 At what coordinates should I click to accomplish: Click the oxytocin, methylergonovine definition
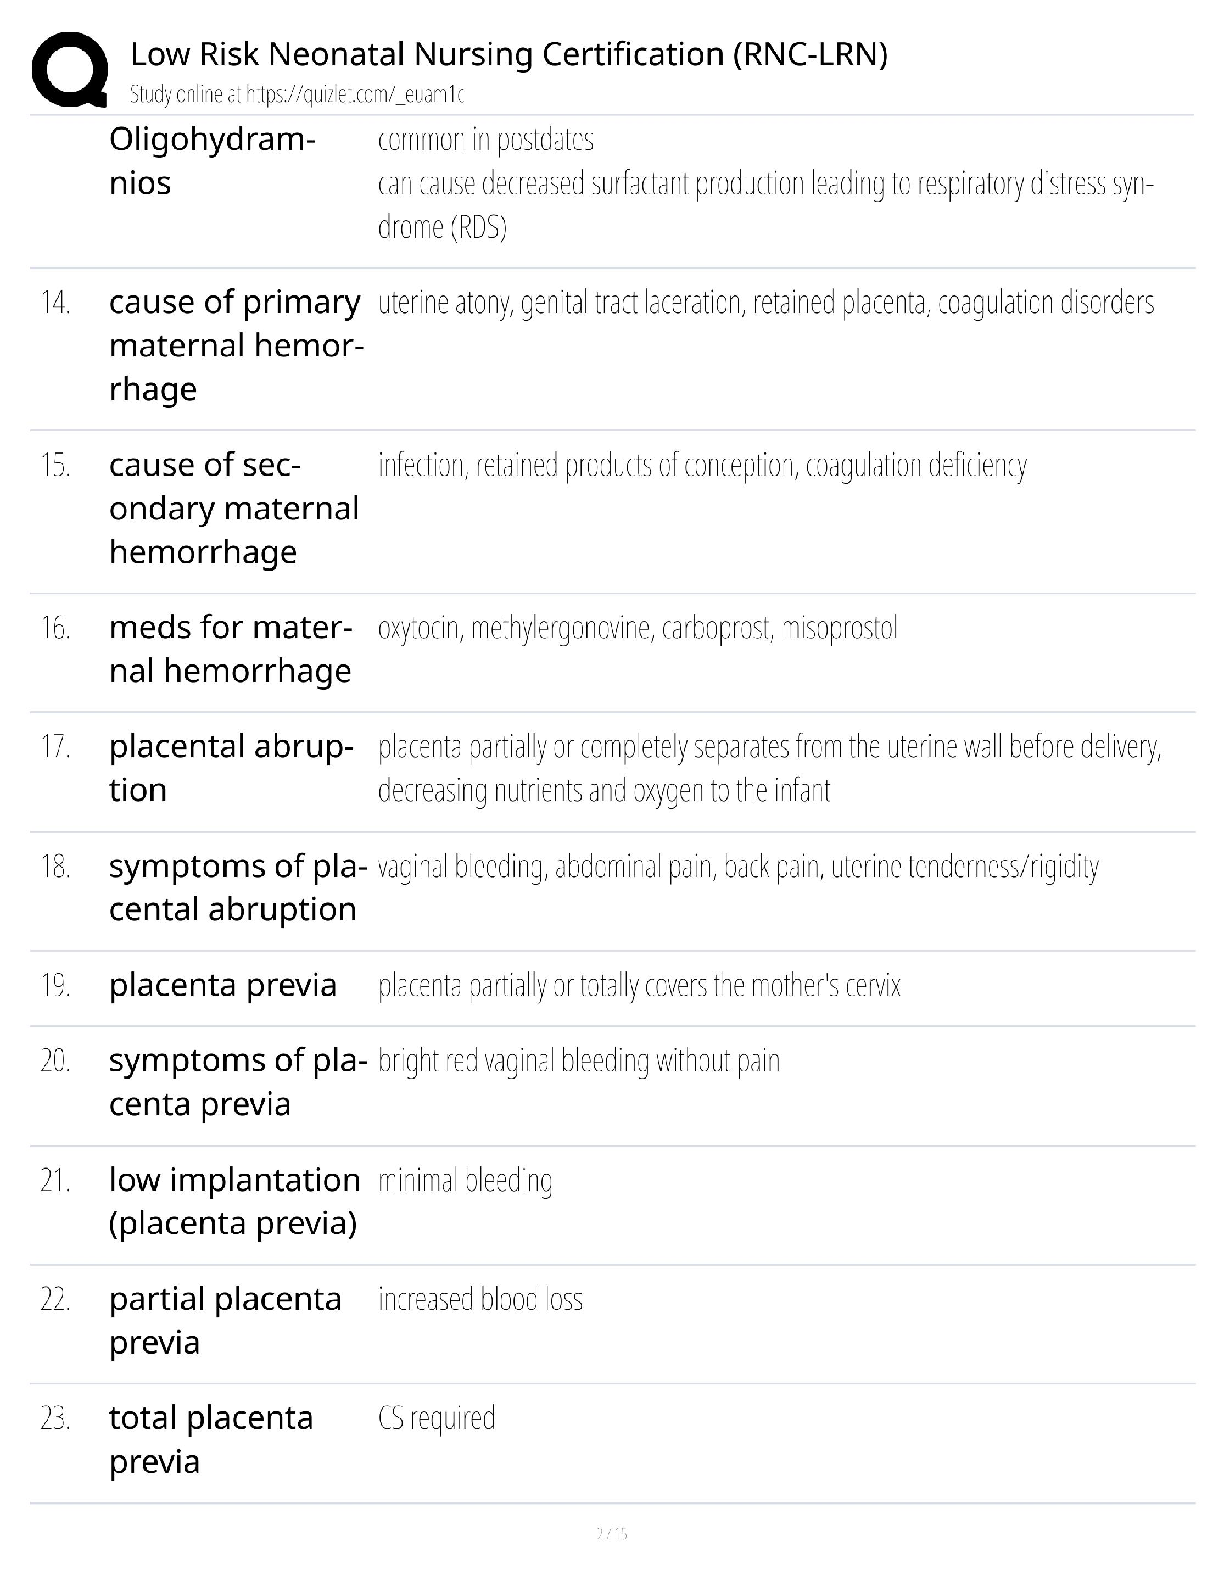pos(637,629)
